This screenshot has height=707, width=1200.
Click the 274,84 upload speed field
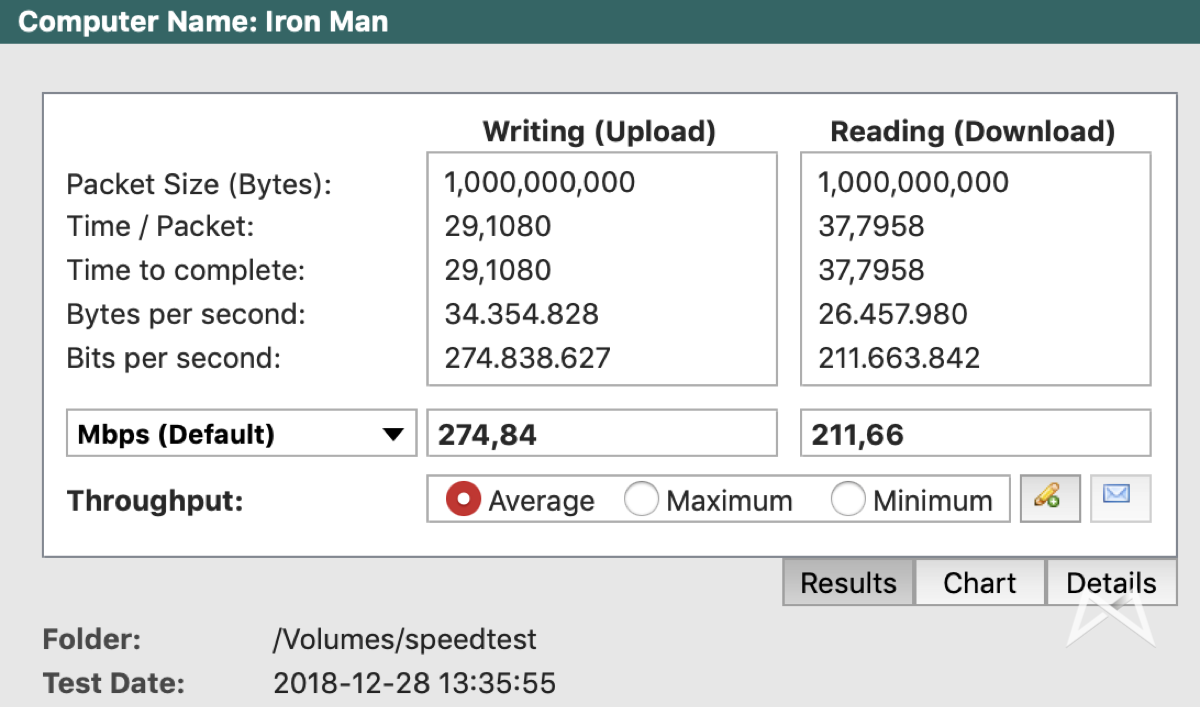(601, 435)
